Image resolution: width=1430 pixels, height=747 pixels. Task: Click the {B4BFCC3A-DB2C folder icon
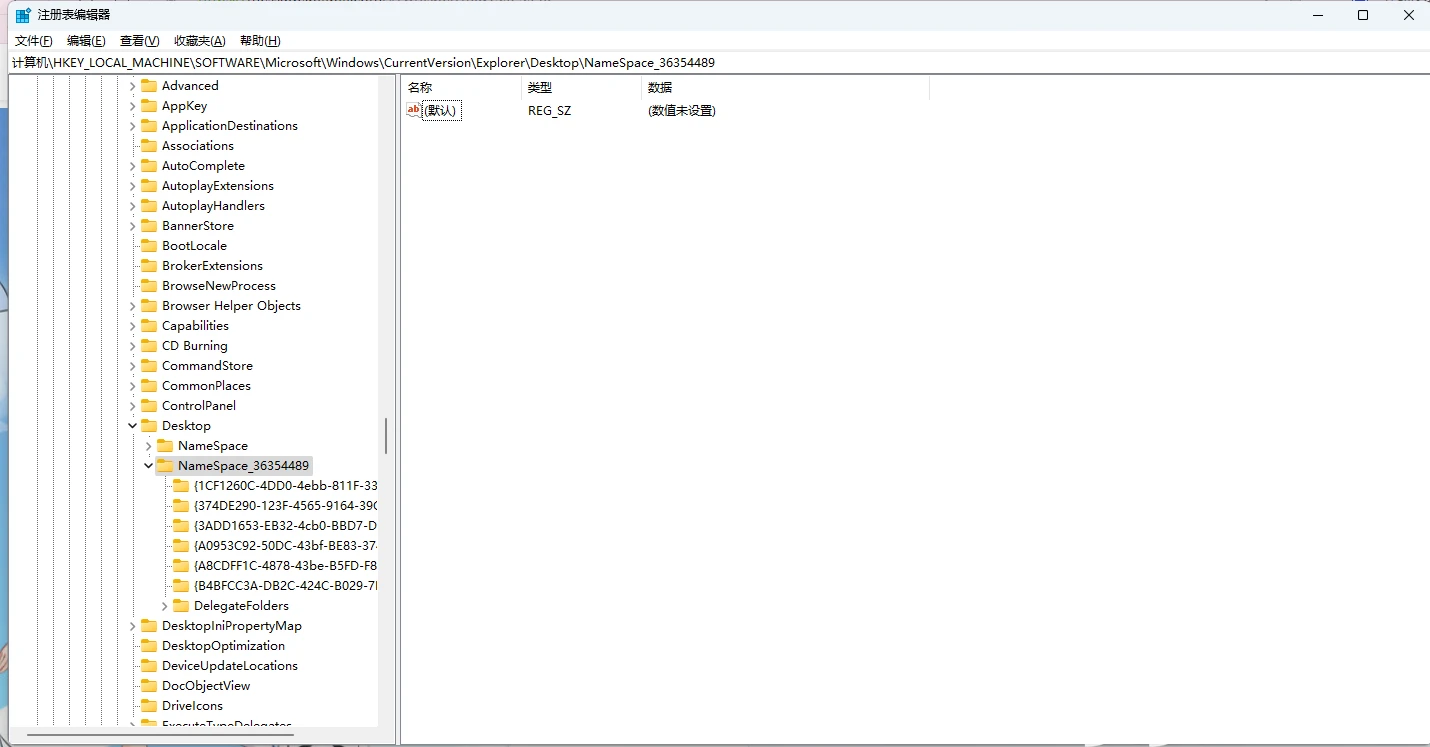pos(181,586)
